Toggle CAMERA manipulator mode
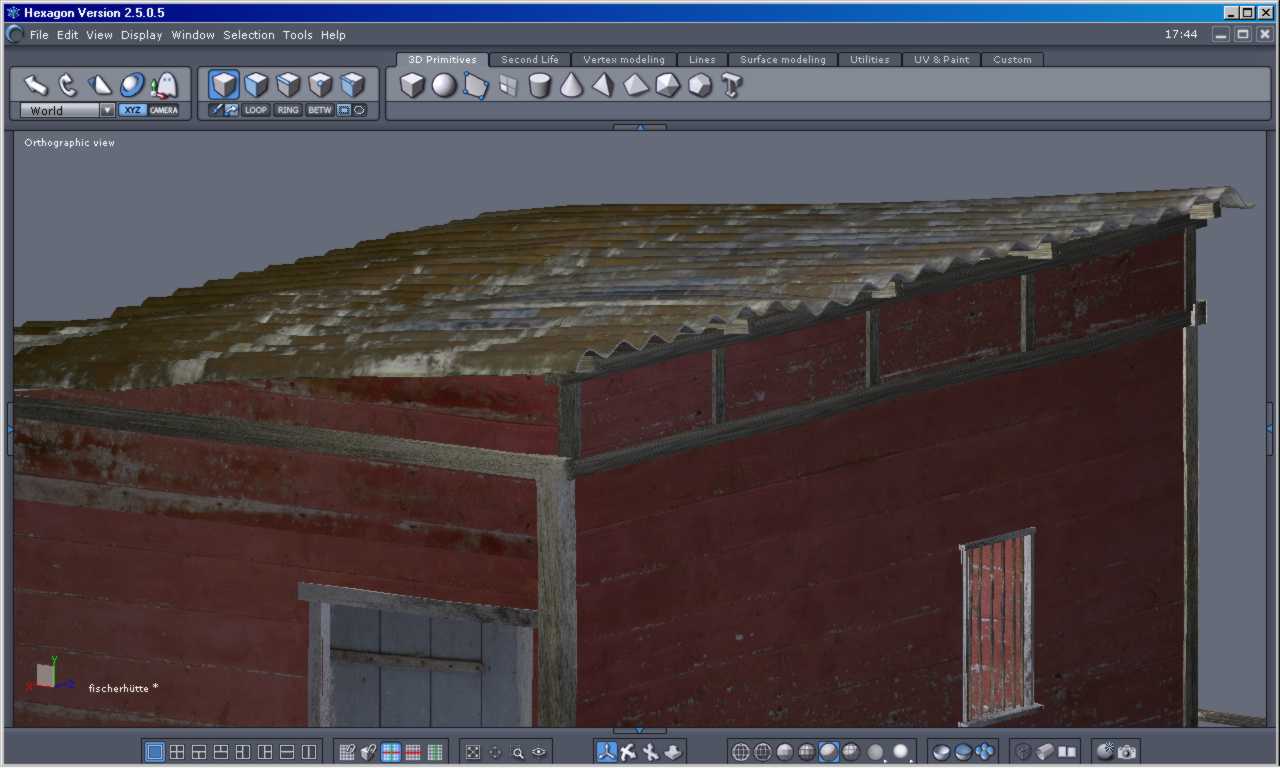Viewport: 1280px width, 768px height. [x=164, y=110]
